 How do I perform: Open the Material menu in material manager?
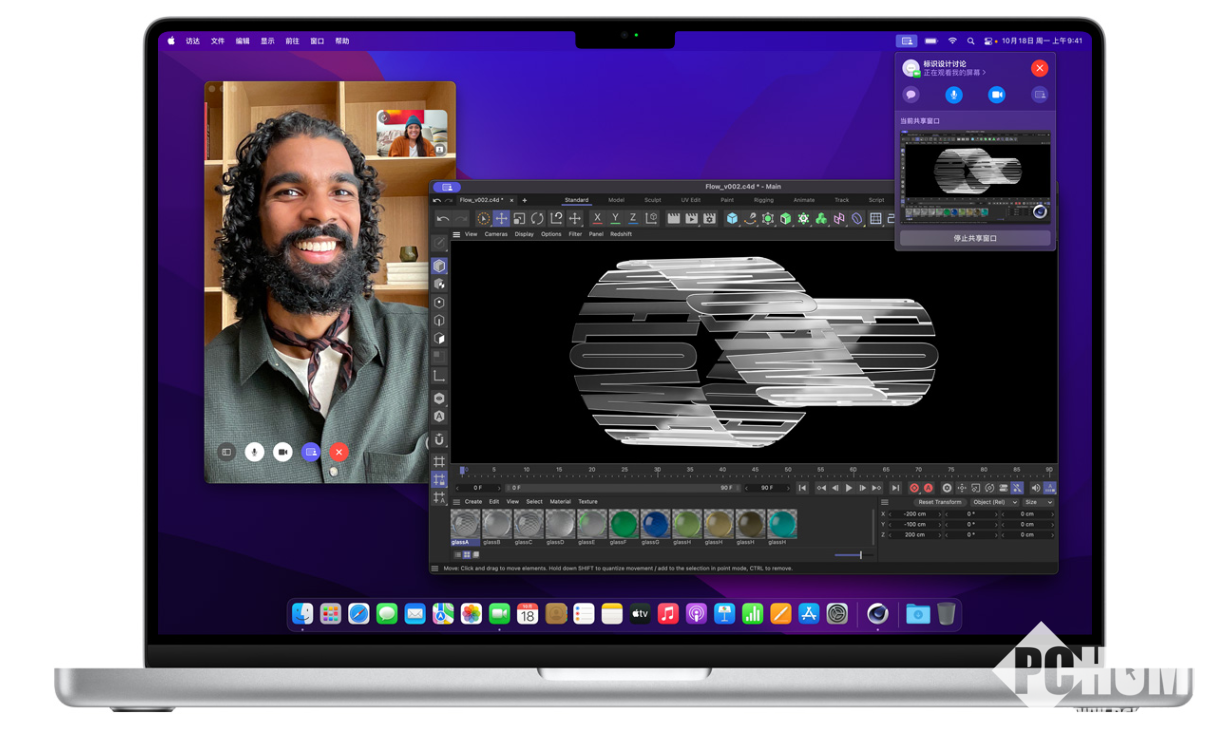coord(560,502)
